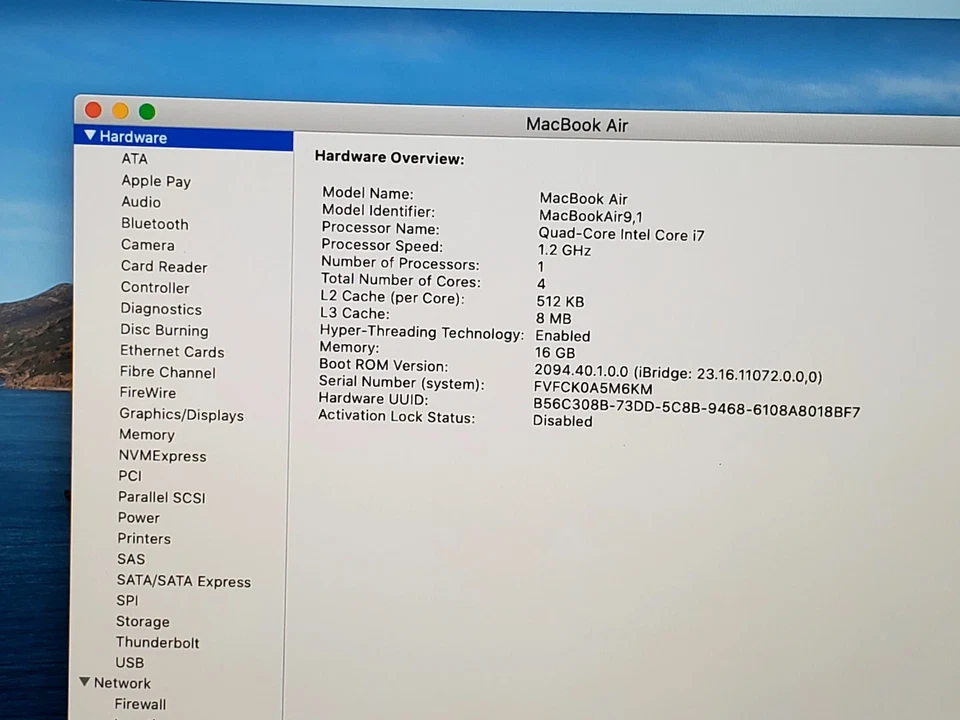The image size is (960, 720).
Task: Select the Quad-Core Intel Core i7 value
Action: 621,234
